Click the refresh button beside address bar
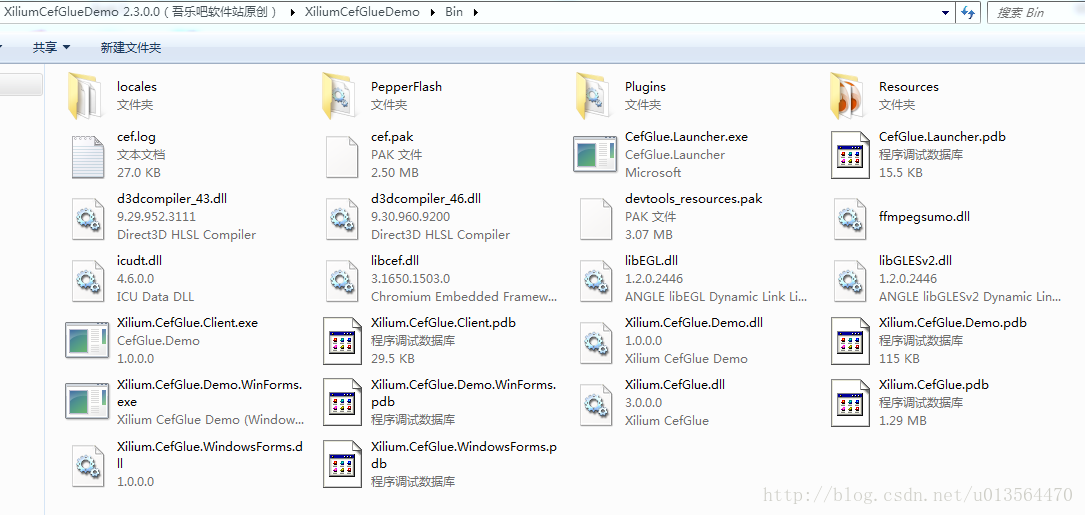1085x515 pixels. (967, 12)
